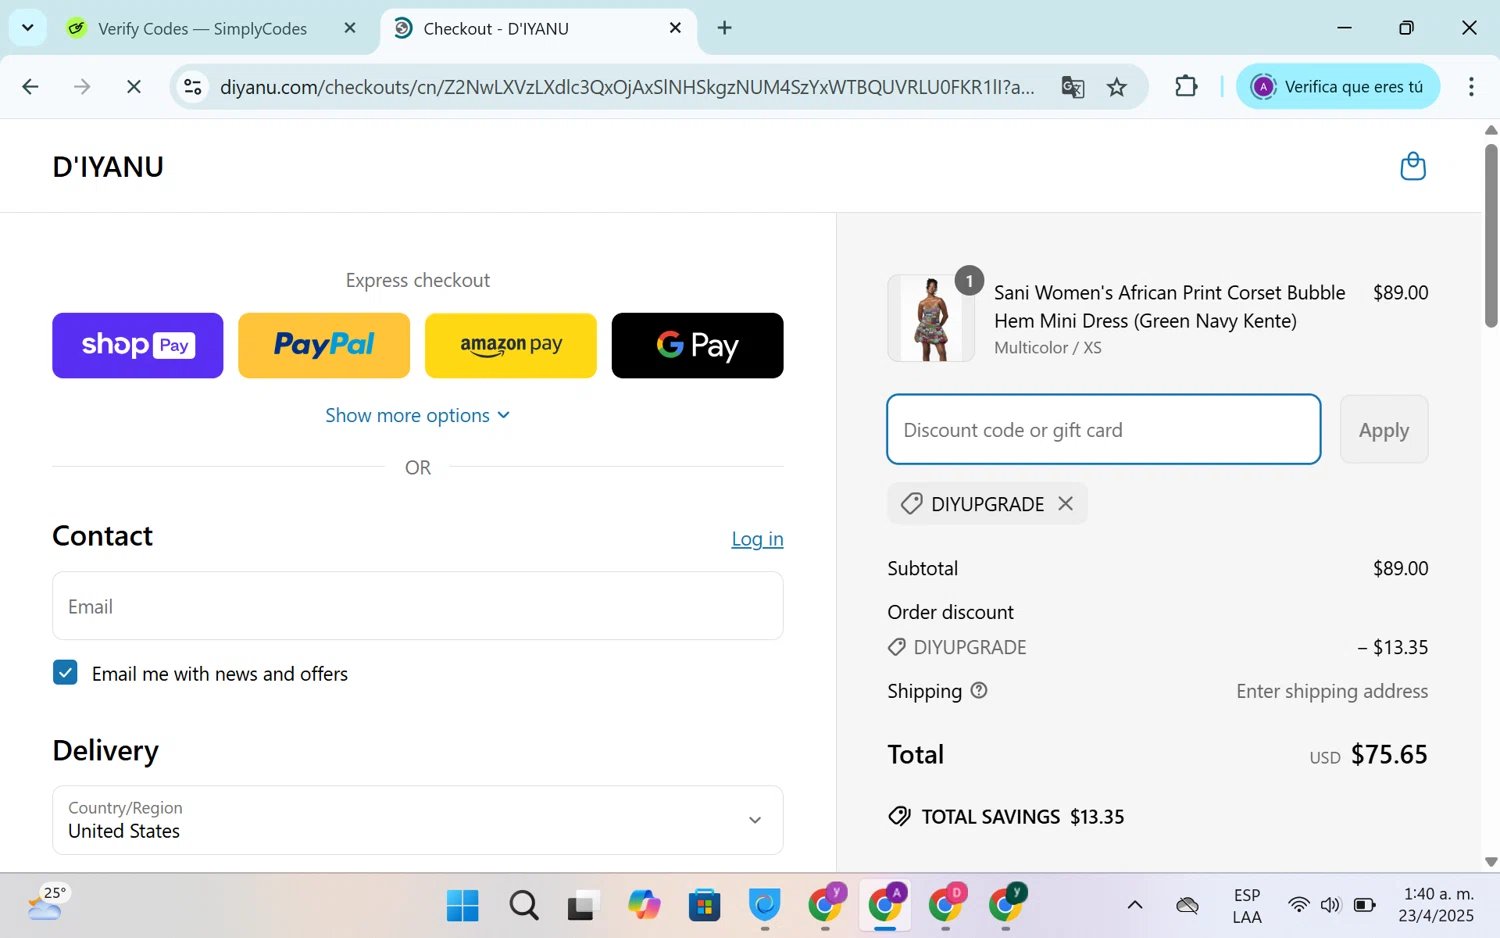This screenshot has width=1500, height=938.
Task: Select the Checkout - D'IYANU tab
Action: click(538, 28)
